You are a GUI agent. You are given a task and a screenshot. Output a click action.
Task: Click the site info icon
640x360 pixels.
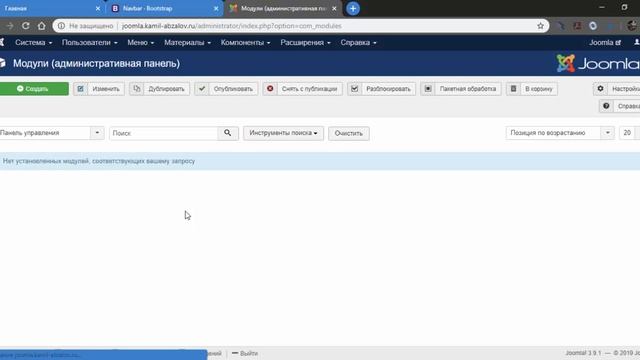click(61, 26)
